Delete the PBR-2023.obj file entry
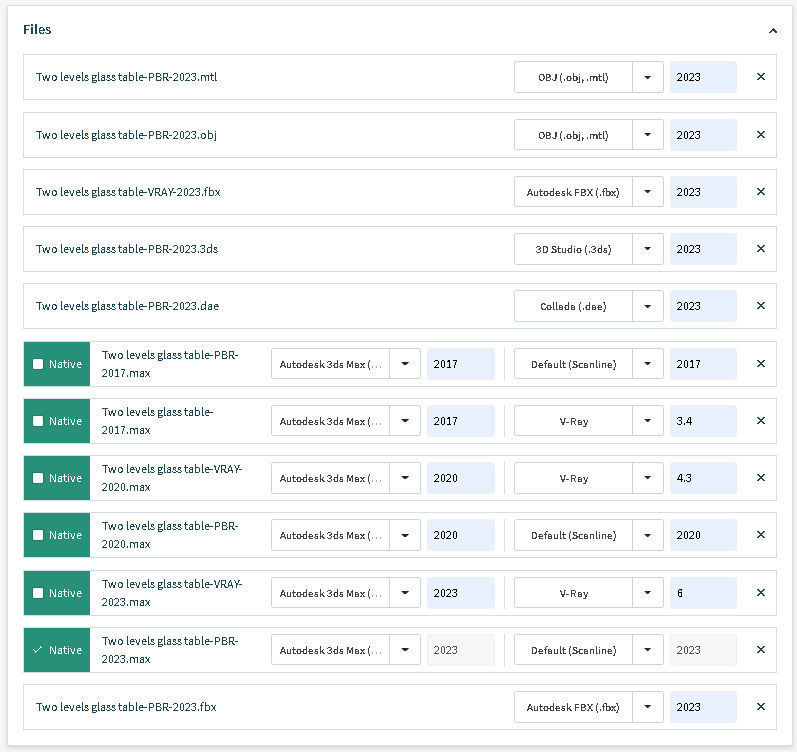 tap(761, 135)
